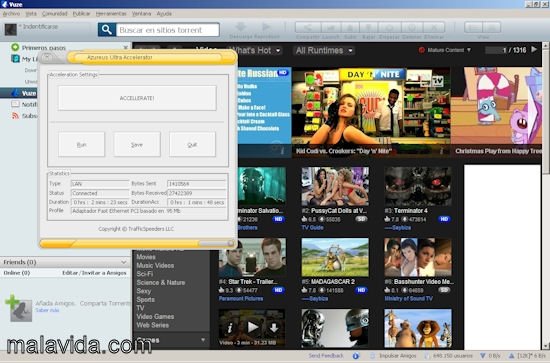This screenshot has width=550, height=363.
Task: Open the Star Trek - Trailer thumbnail
Action: click(252, 258)
